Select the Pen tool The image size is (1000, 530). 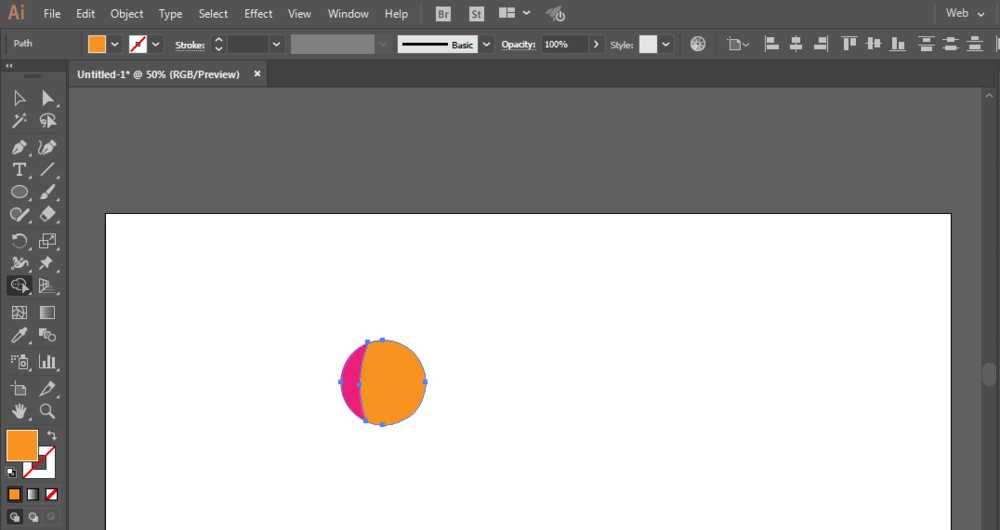click(x=19, y=147)
